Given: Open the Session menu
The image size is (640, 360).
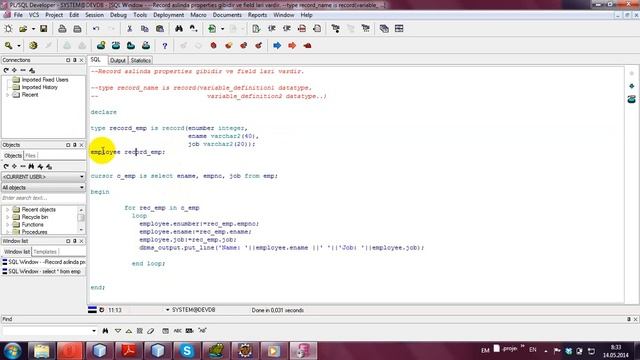Looking at the screenshot, I should pyautogui.click(x=94, y=15).
